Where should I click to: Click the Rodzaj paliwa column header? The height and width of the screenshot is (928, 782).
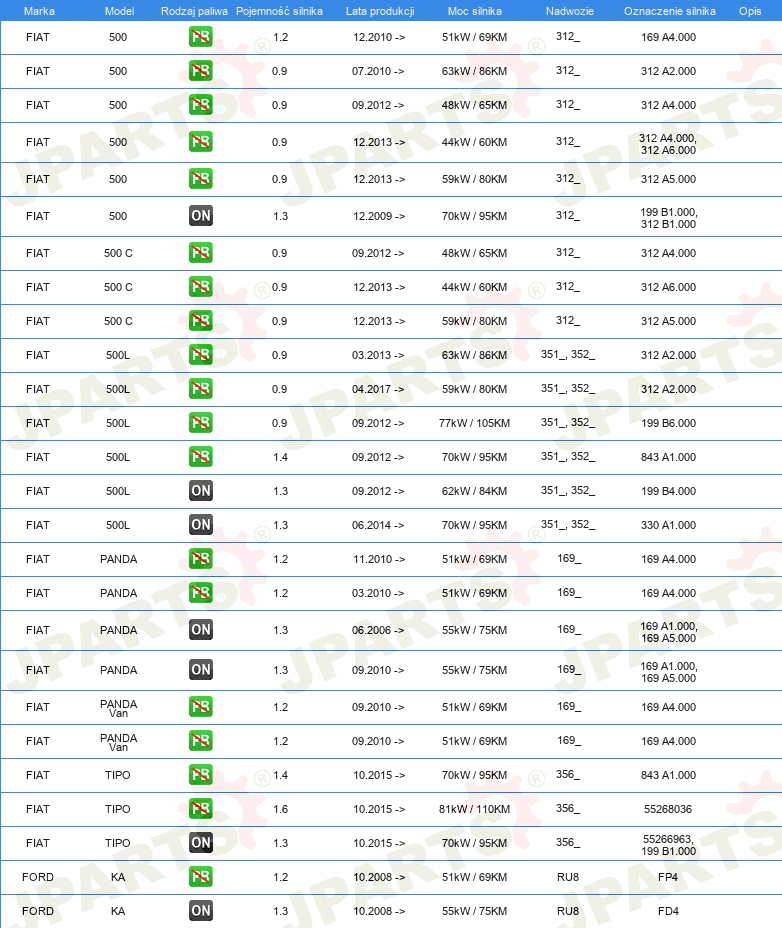click(x=194, y=11)
